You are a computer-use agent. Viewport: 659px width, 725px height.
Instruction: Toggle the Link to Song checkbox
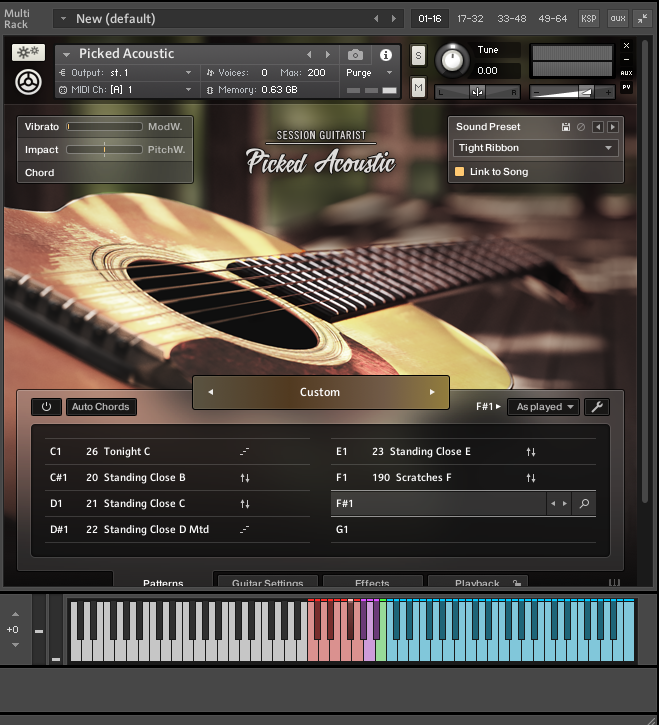pos(459,172)
